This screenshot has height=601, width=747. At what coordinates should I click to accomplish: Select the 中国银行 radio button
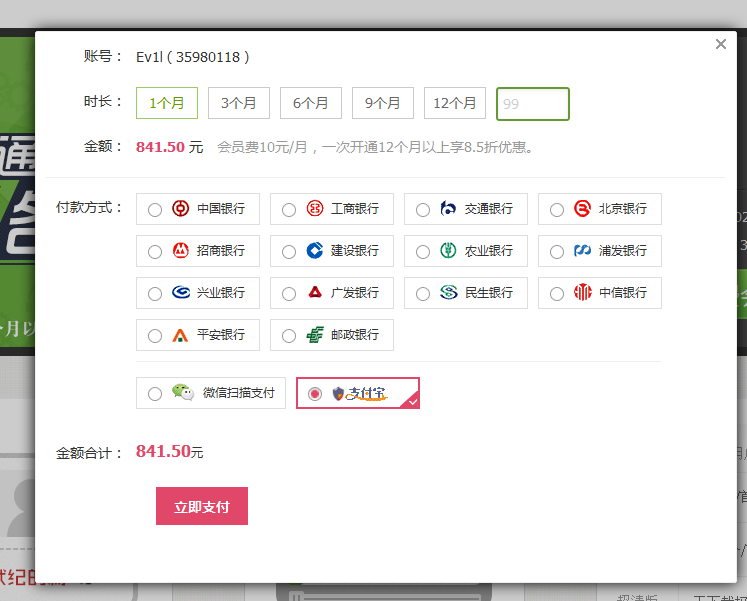[155, 210]
